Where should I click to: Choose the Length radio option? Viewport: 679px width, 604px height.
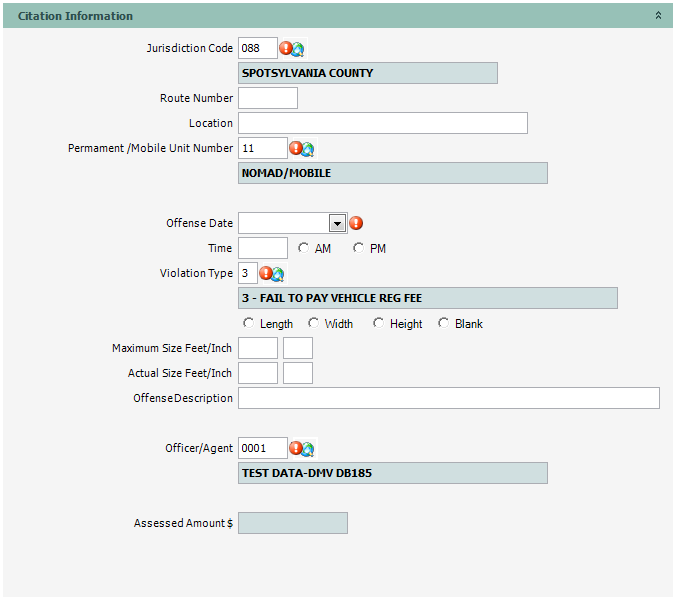249,323
